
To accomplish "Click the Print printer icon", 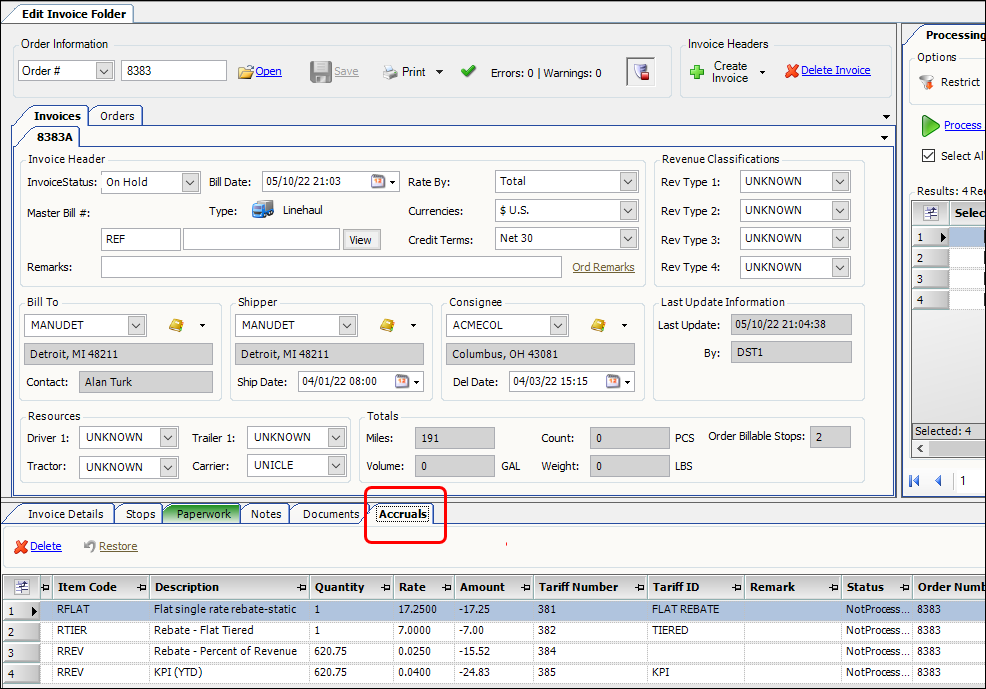I will [390, 72].
